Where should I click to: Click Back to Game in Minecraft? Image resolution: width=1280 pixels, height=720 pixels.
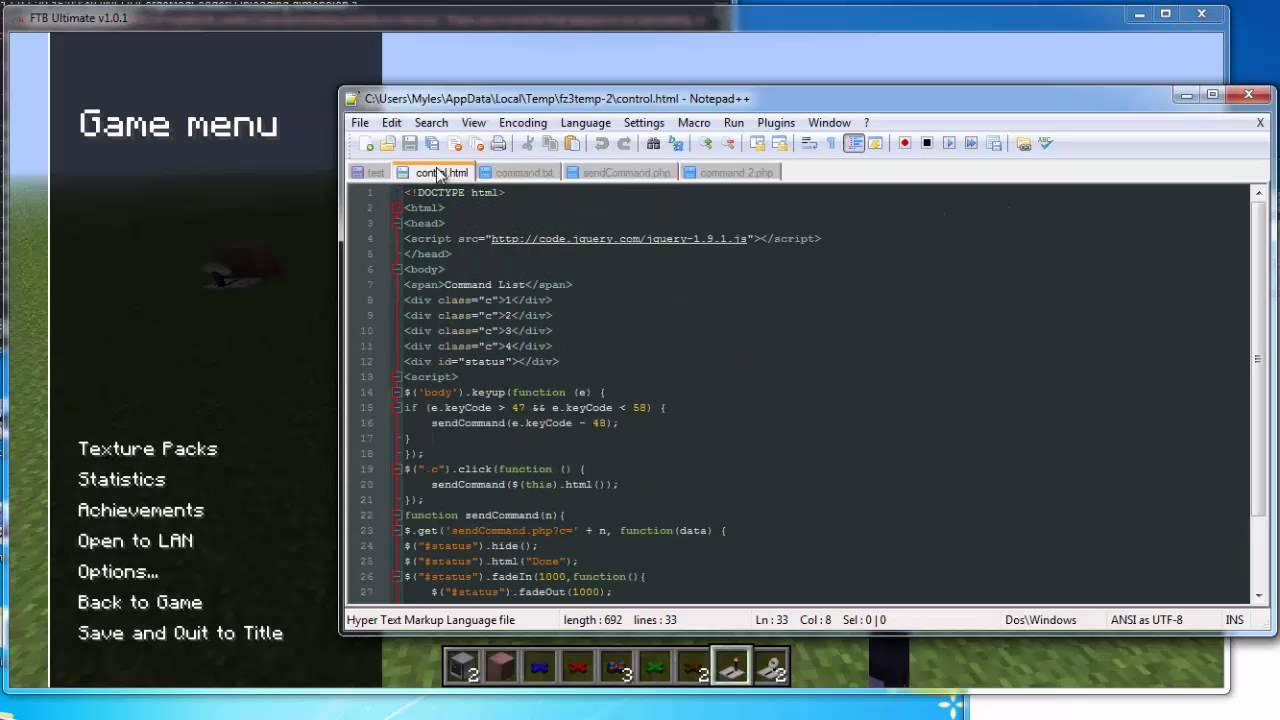[x=140, y=603]
